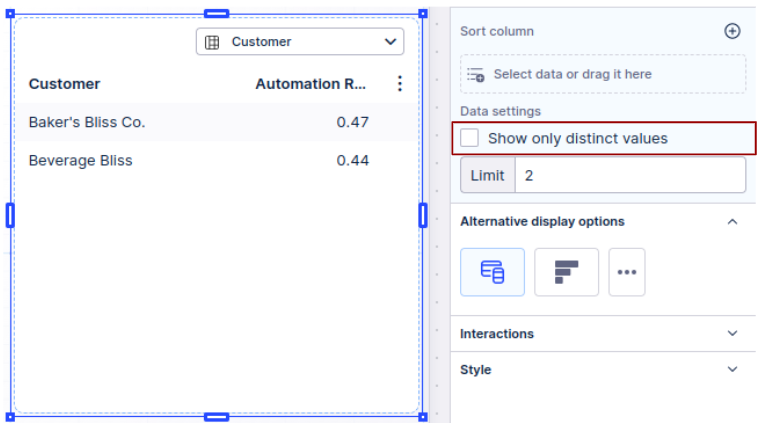Click the Limit value input field
769x423 pixels.
[630, 175]
